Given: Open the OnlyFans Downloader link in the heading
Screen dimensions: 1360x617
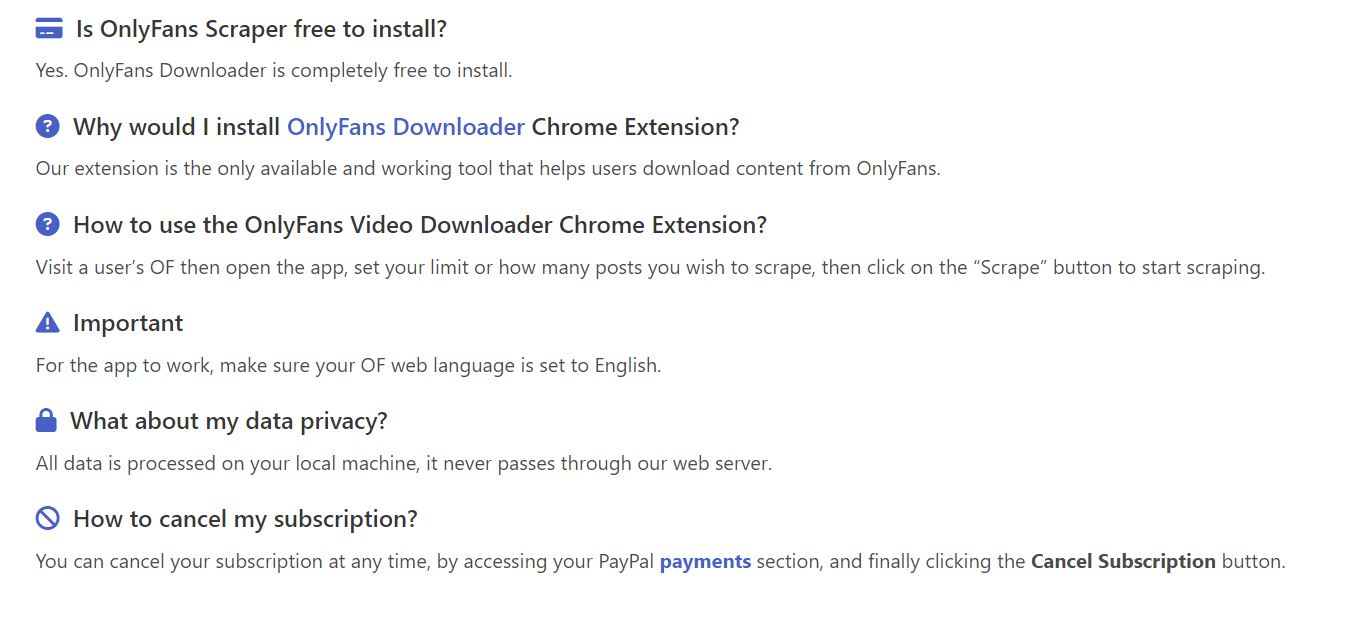Looking at the screenshot, I should [x=405, y=127].
